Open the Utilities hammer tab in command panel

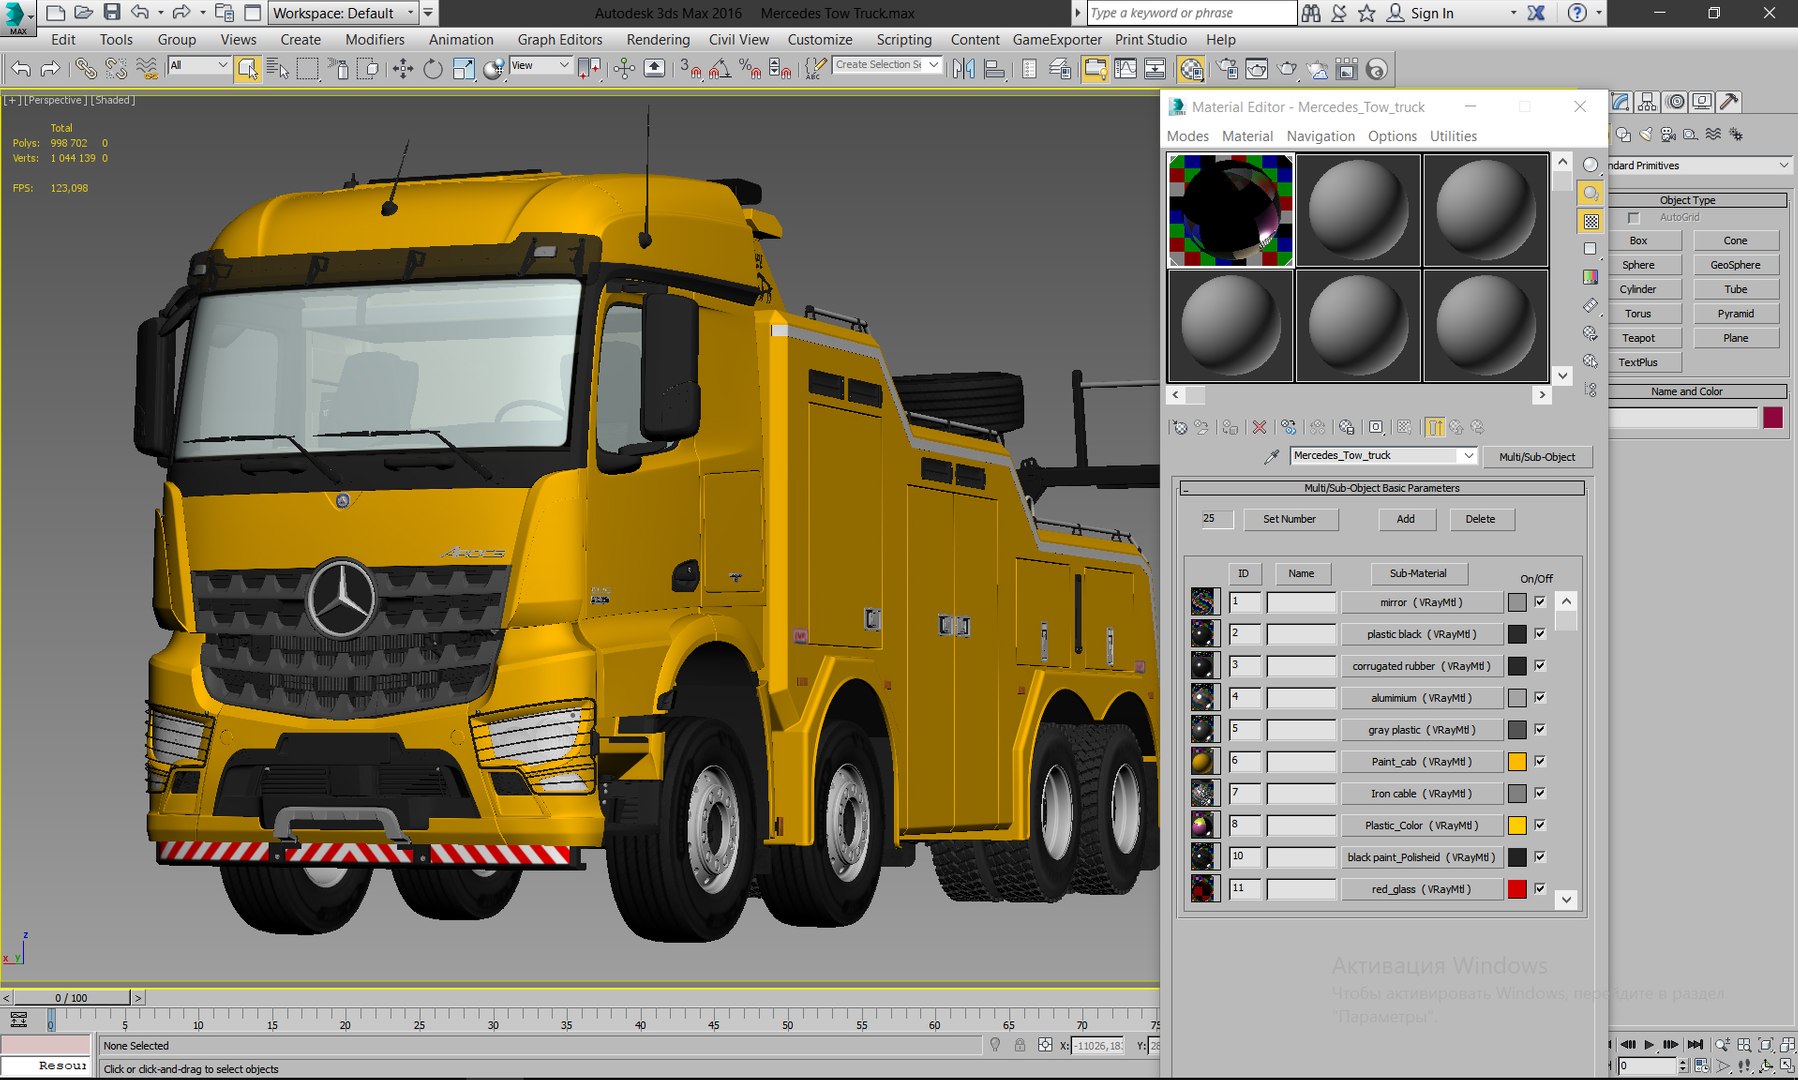click(1729, 101)
